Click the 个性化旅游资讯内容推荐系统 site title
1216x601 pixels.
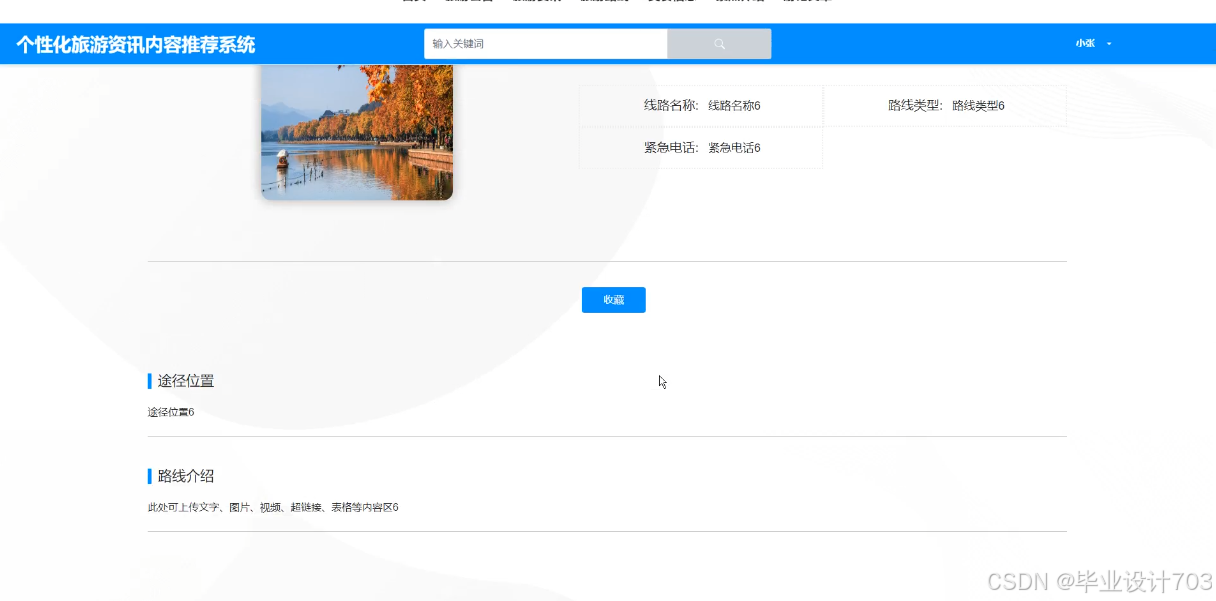point(135,45)
